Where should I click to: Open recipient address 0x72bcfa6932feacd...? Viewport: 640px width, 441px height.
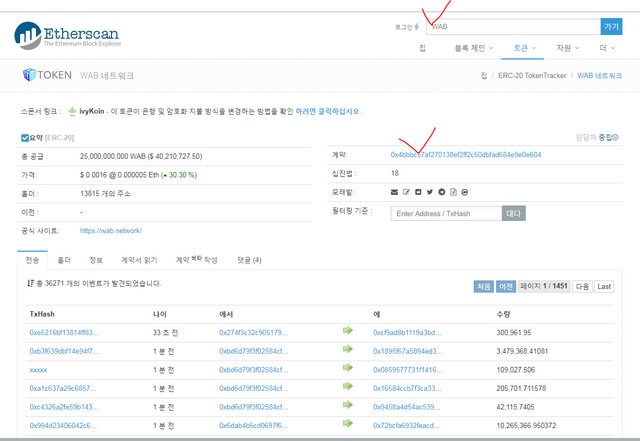pyautogui.click(x=407, y=425)
